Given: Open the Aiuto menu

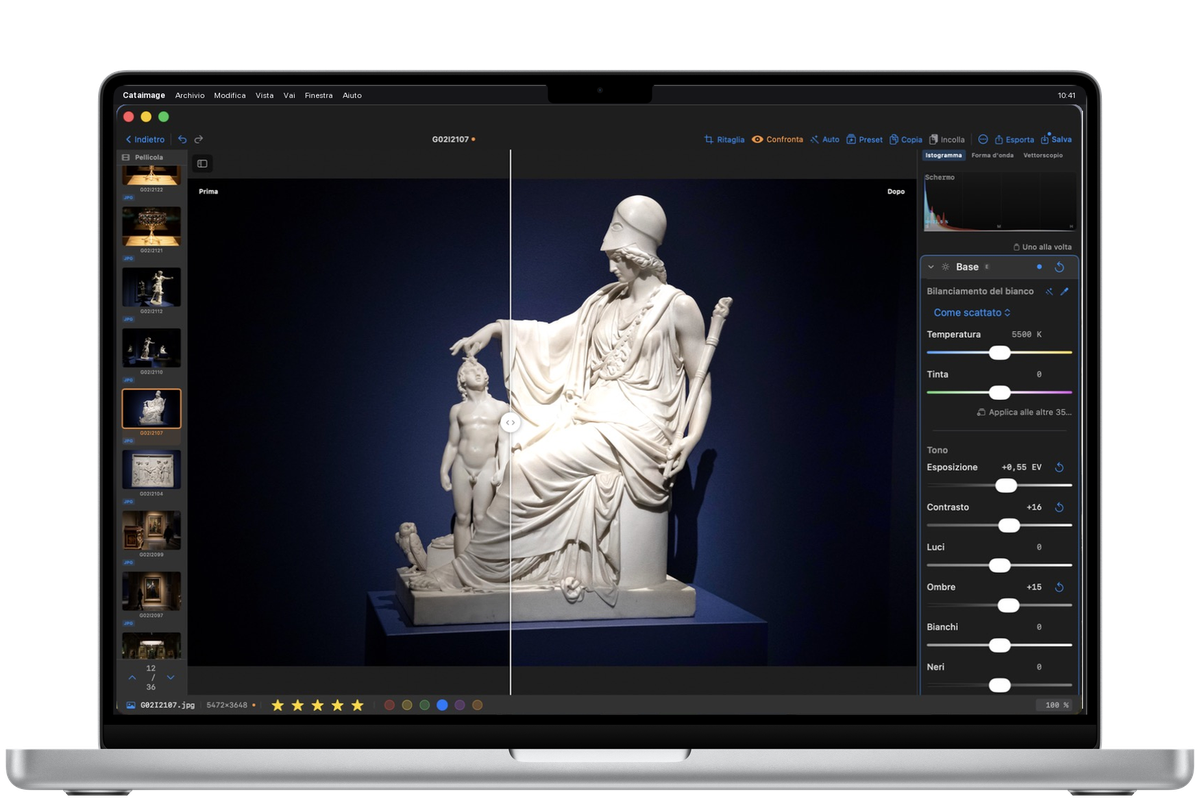Looking at the screenshot, I should [352, 95].
